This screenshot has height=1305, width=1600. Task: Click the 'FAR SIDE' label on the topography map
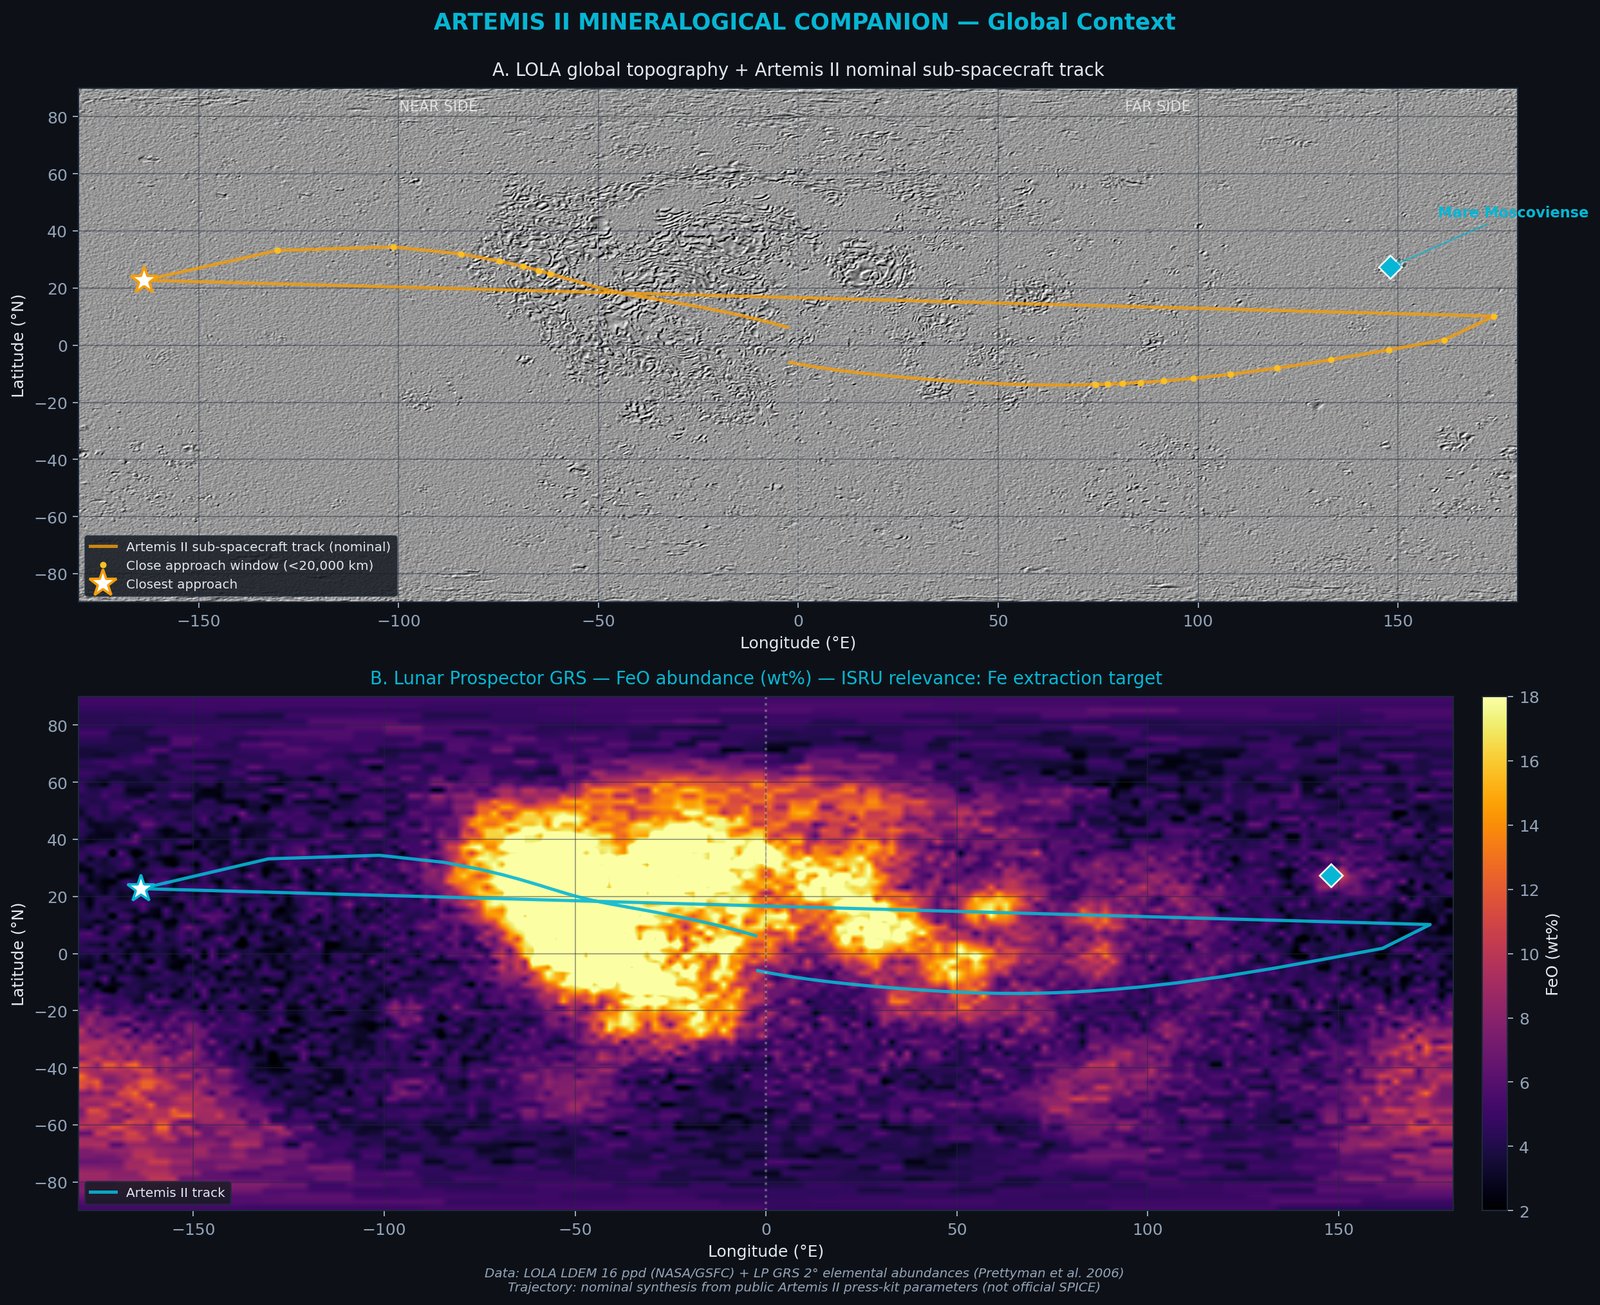pos(1157,106)
